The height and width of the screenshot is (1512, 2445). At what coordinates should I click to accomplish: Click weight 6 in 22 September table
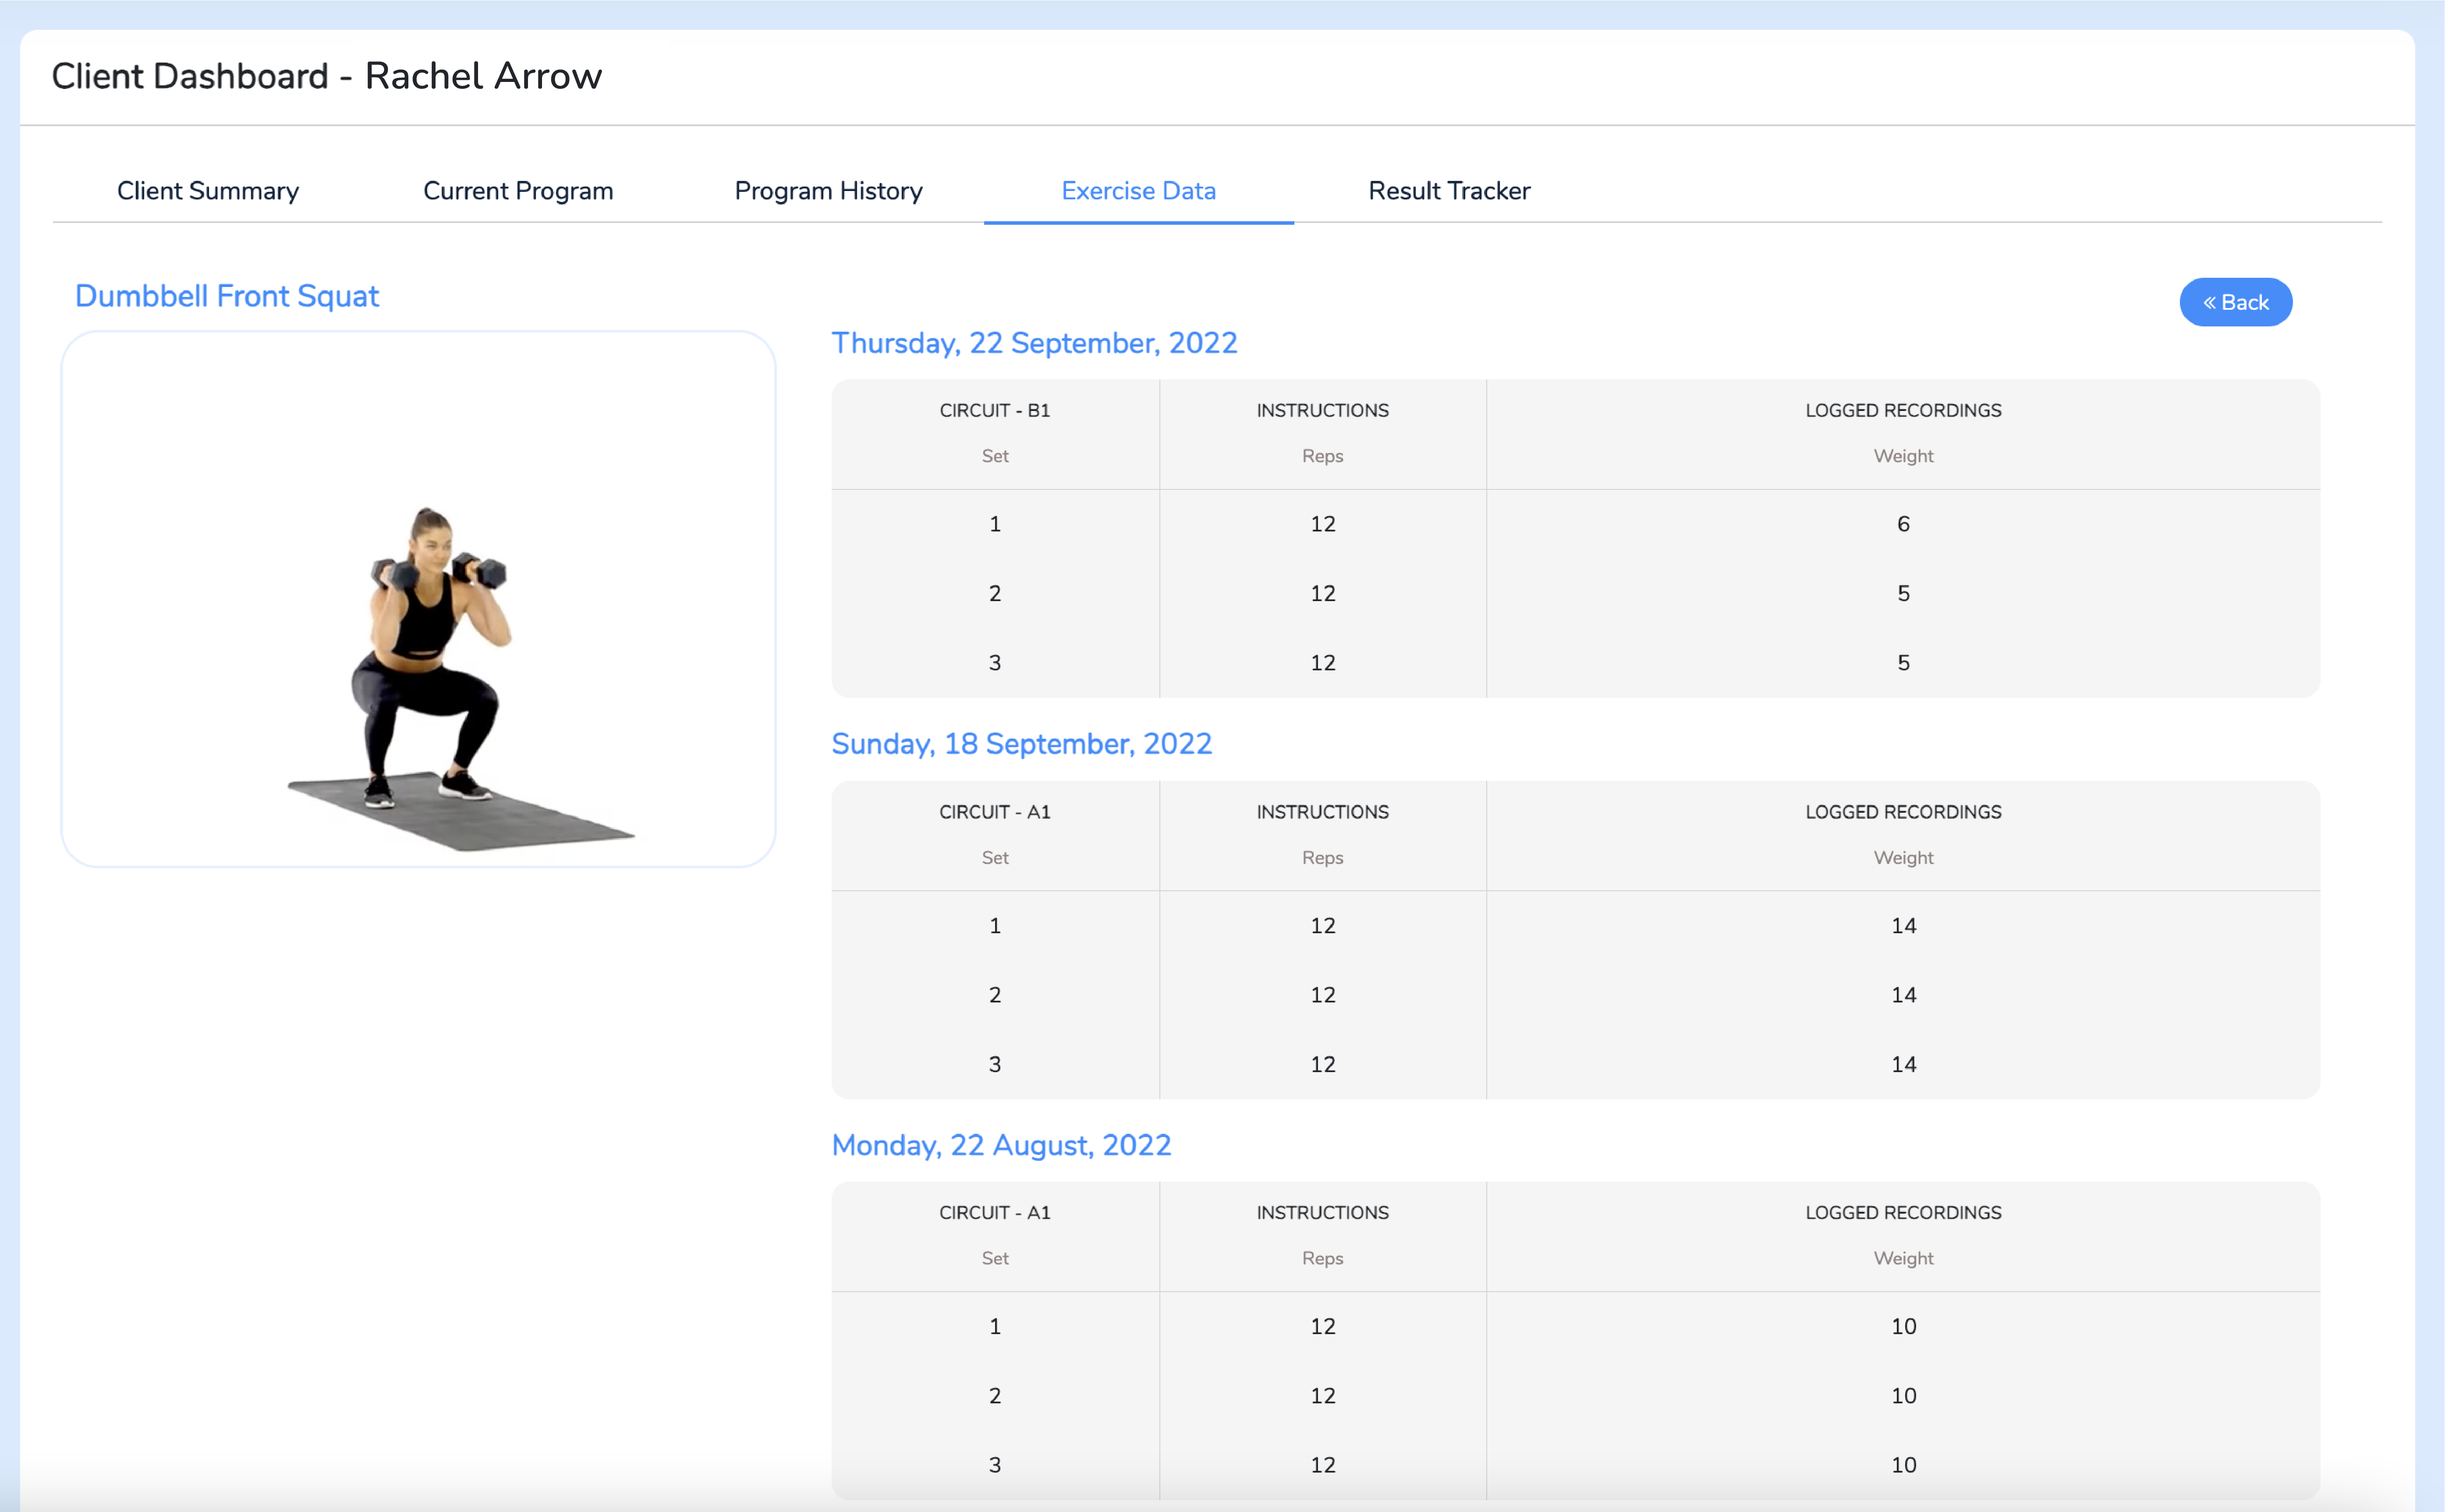coord(1903,524)
